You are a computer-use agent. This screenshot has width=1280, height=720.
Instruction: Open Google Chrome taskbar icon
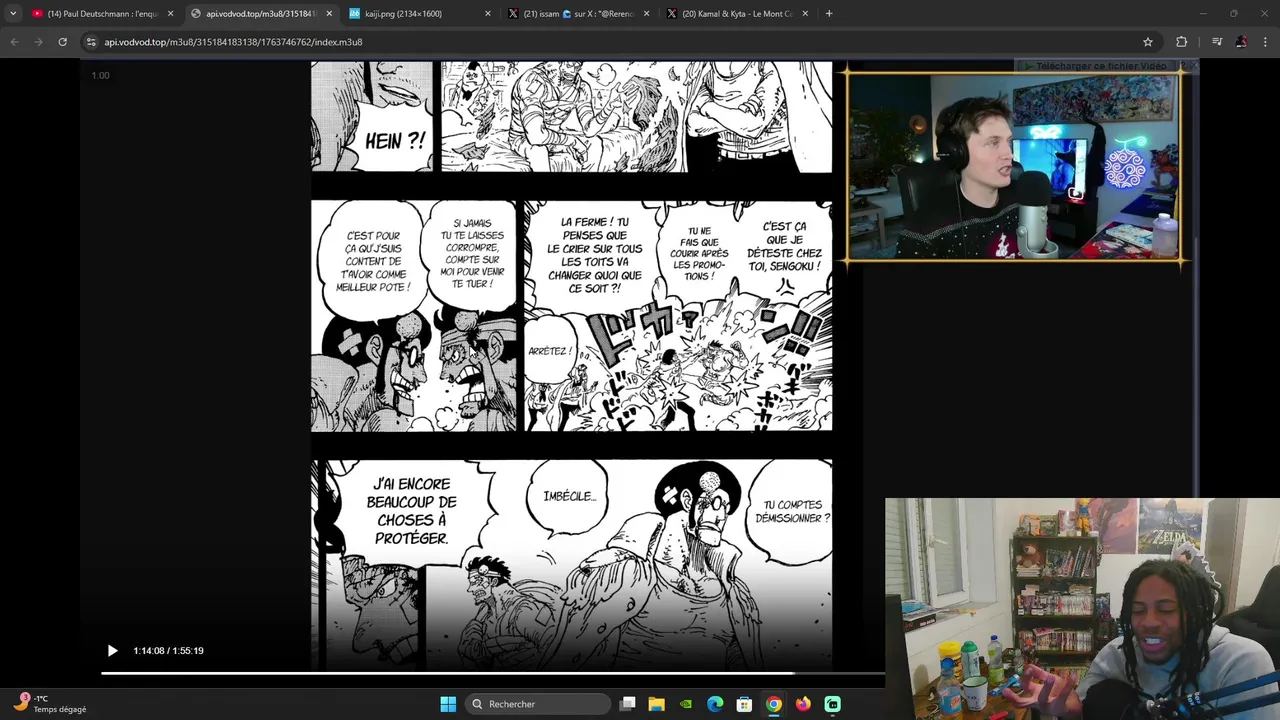tap(774, 704)
